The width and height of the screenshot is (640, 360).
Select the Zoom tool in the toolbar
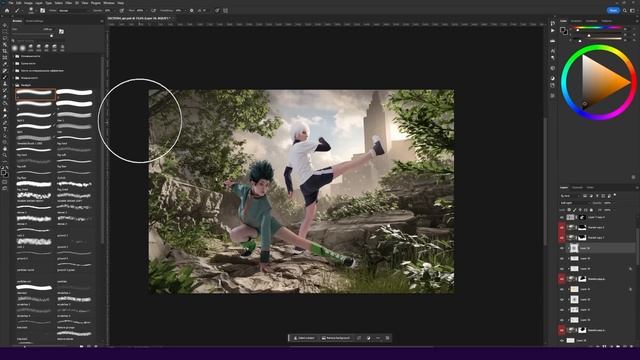click(5, 155)
